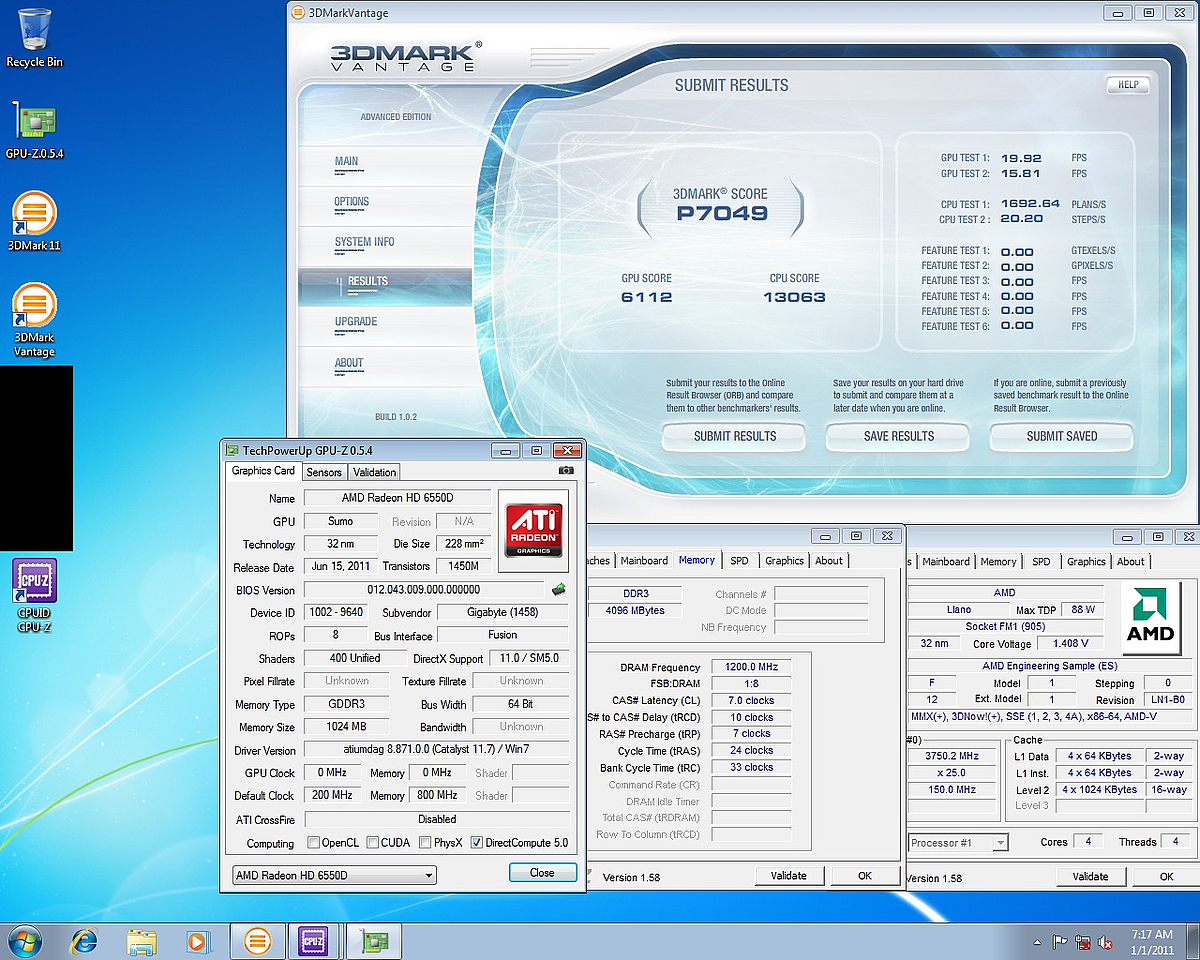Click Validate in the CPU-Z Memory window

click(789, 876)
